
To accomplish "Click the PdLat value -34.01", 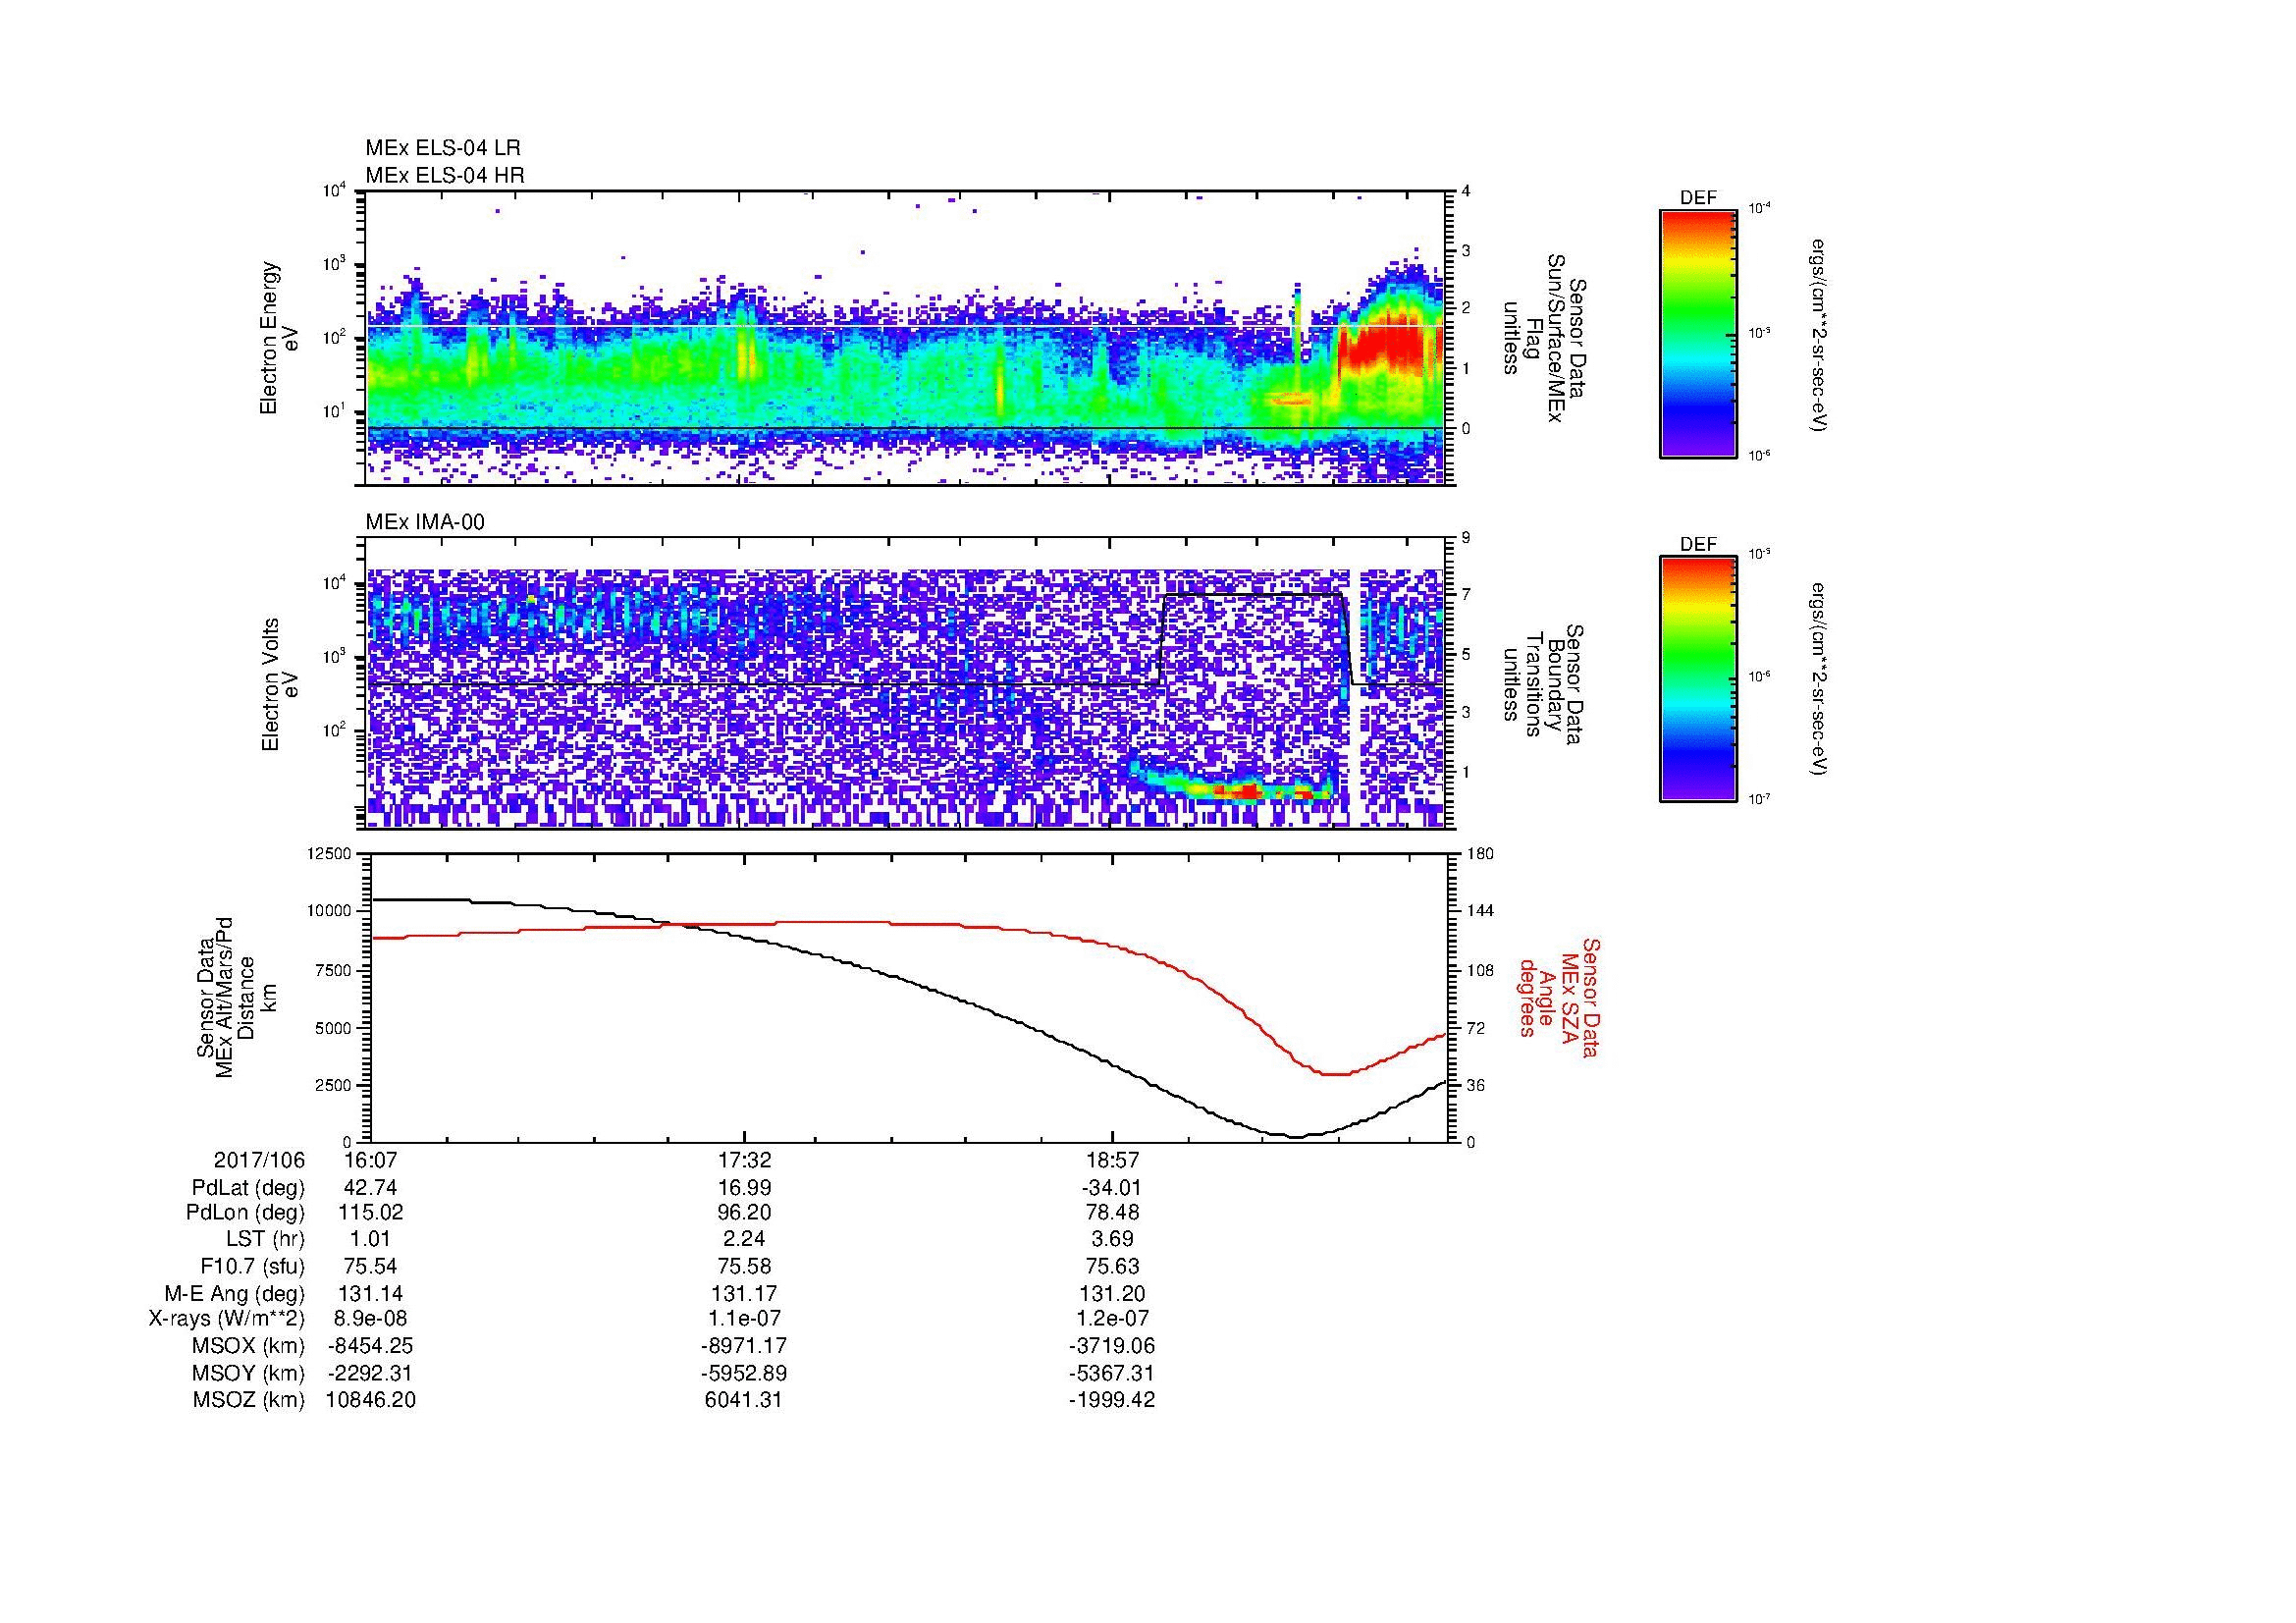I will pos(1112,1188).
